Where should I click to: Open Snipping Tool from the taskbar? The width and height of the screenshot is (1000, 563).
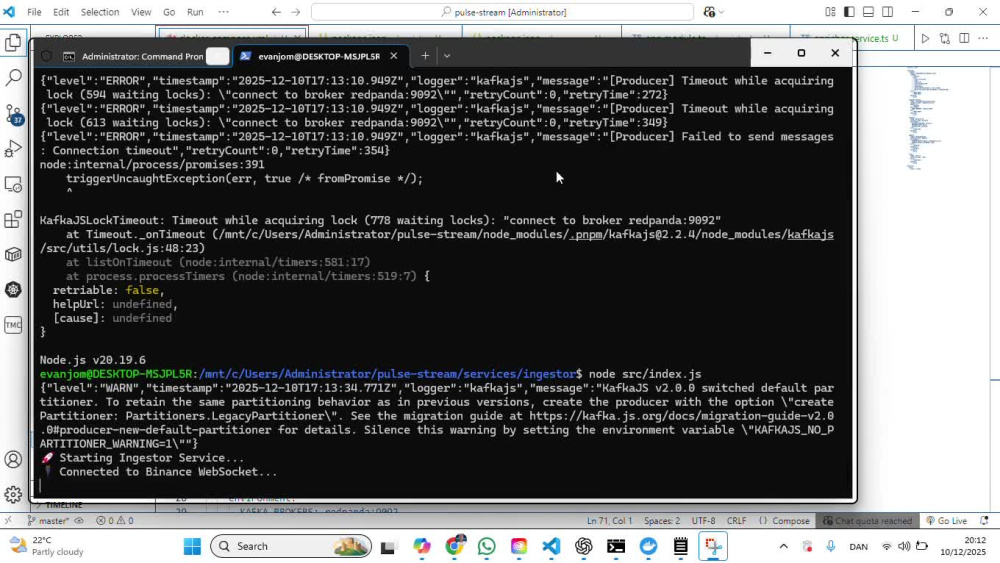tap(713, 546)
